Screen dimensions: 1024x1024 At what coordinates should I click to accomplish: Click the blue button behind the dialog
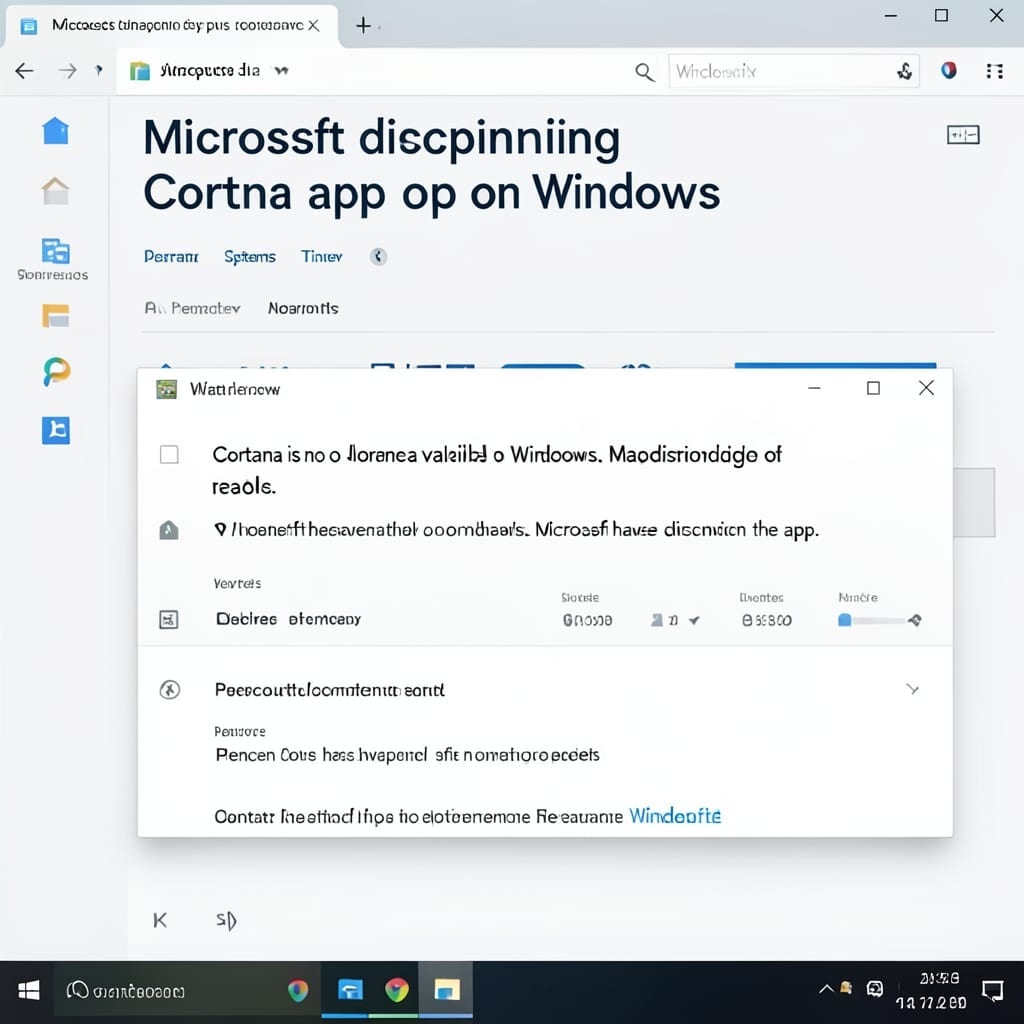point(835,365)
